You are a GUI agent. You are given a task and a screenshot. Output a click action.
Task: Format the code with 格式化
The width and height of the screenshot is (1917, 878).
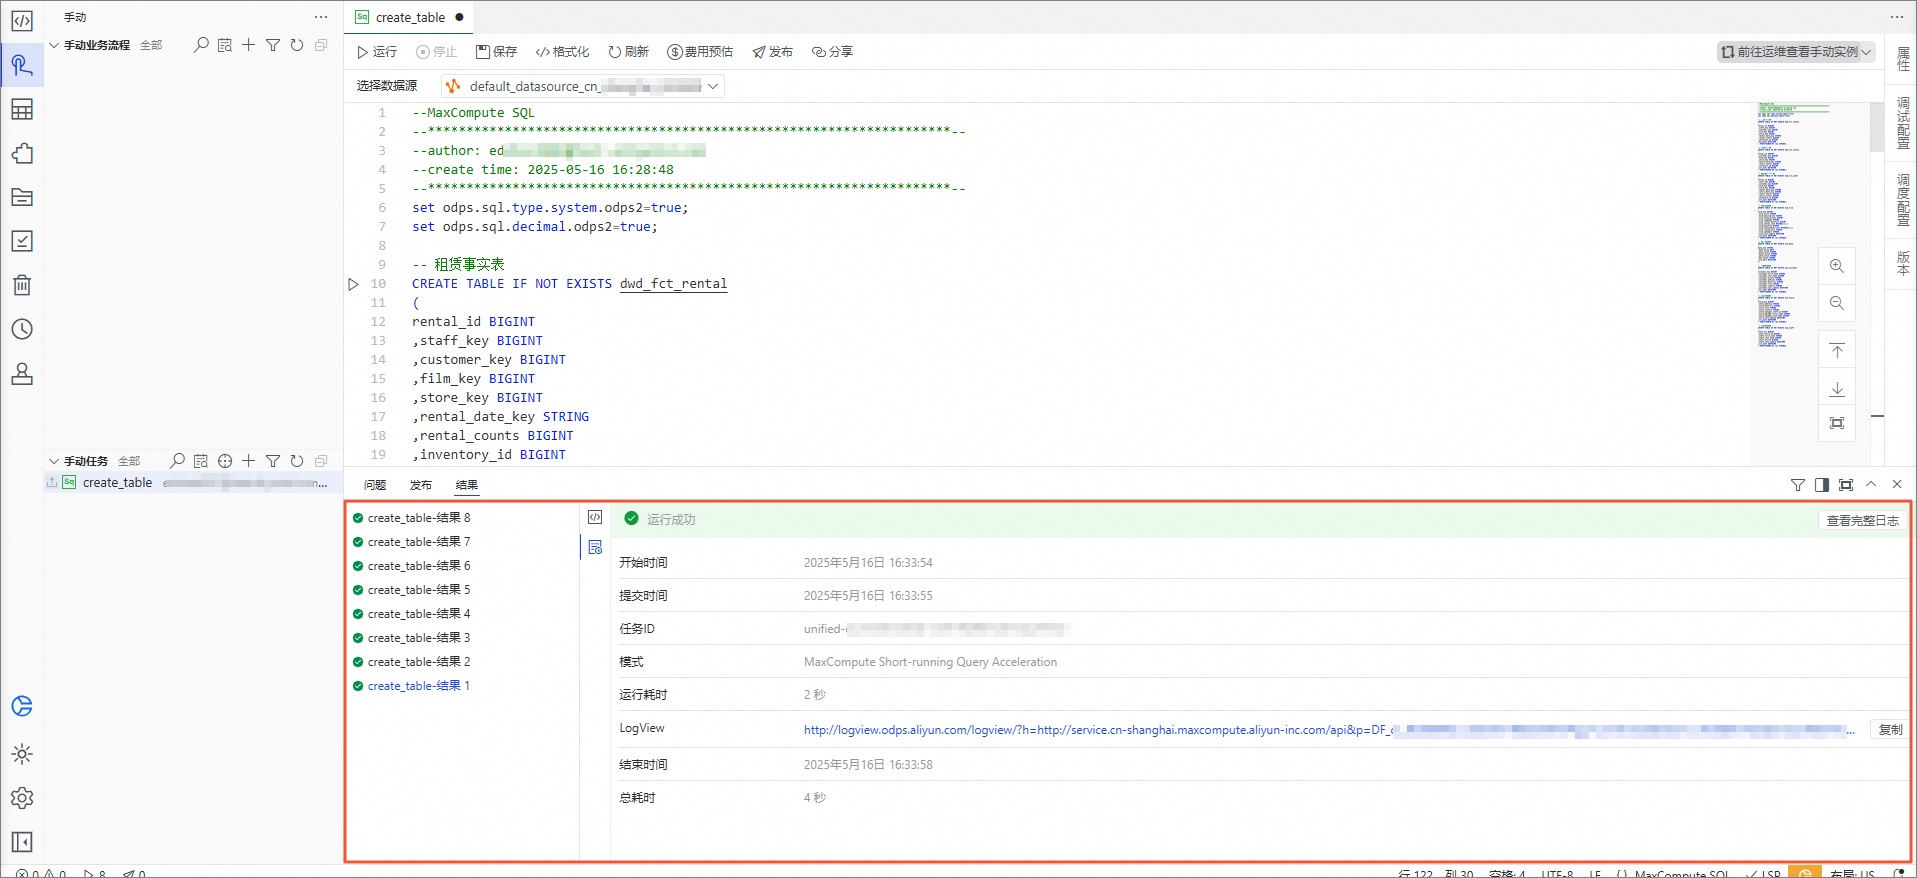(563, 52)
